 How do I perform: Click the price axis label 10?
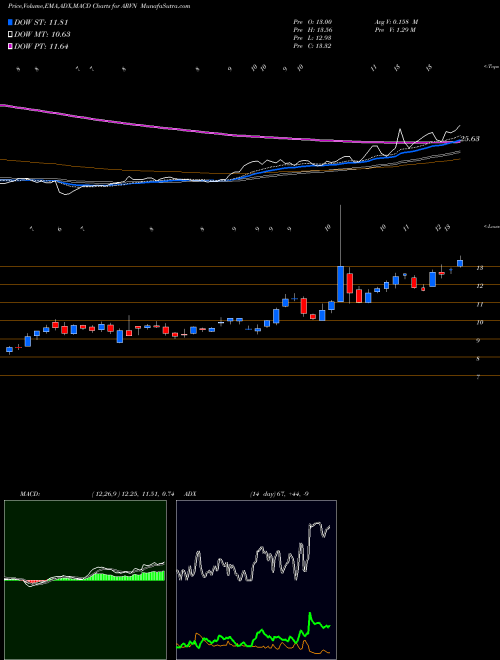tap(479, 322)
